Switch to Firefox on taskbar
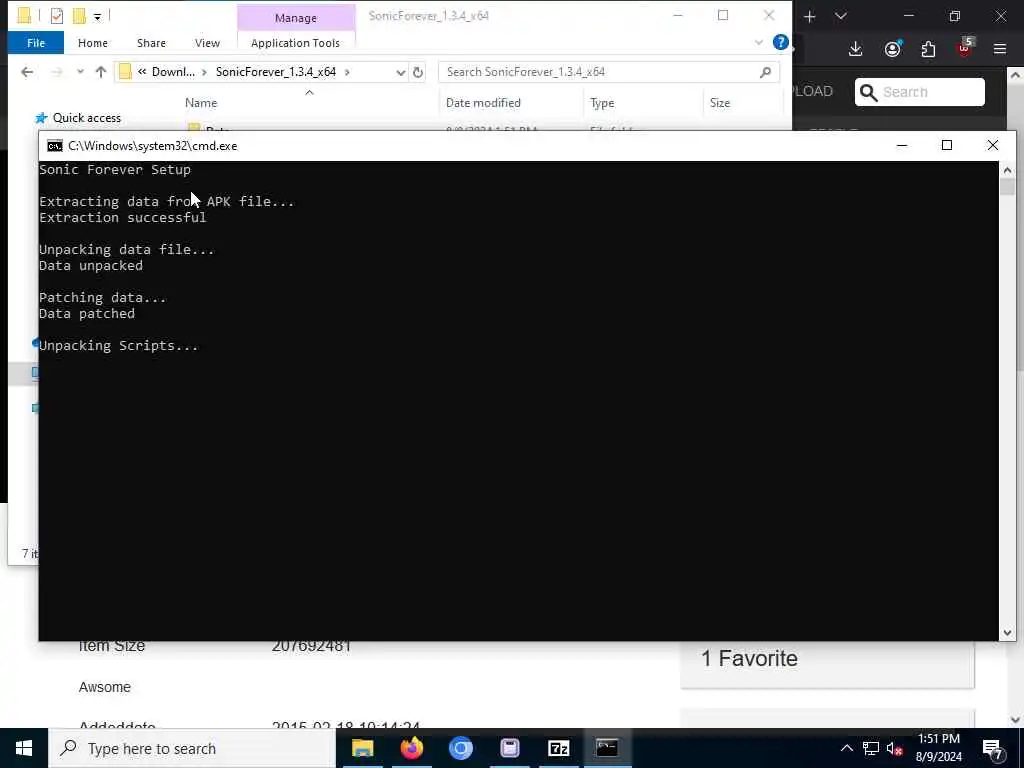 click(x=411, y=748)
